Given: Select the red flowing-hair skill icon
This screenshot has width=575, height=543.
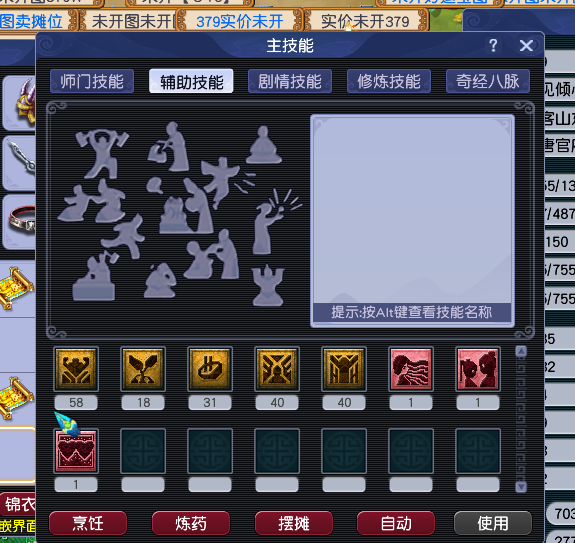Looking at the screenshot, I should point(411,369).
